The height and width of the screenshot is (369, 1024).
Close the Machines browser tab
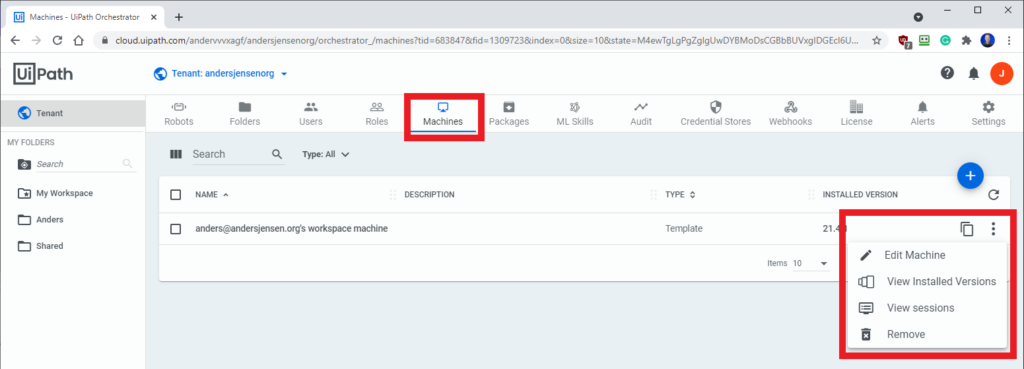pos(155,17)
